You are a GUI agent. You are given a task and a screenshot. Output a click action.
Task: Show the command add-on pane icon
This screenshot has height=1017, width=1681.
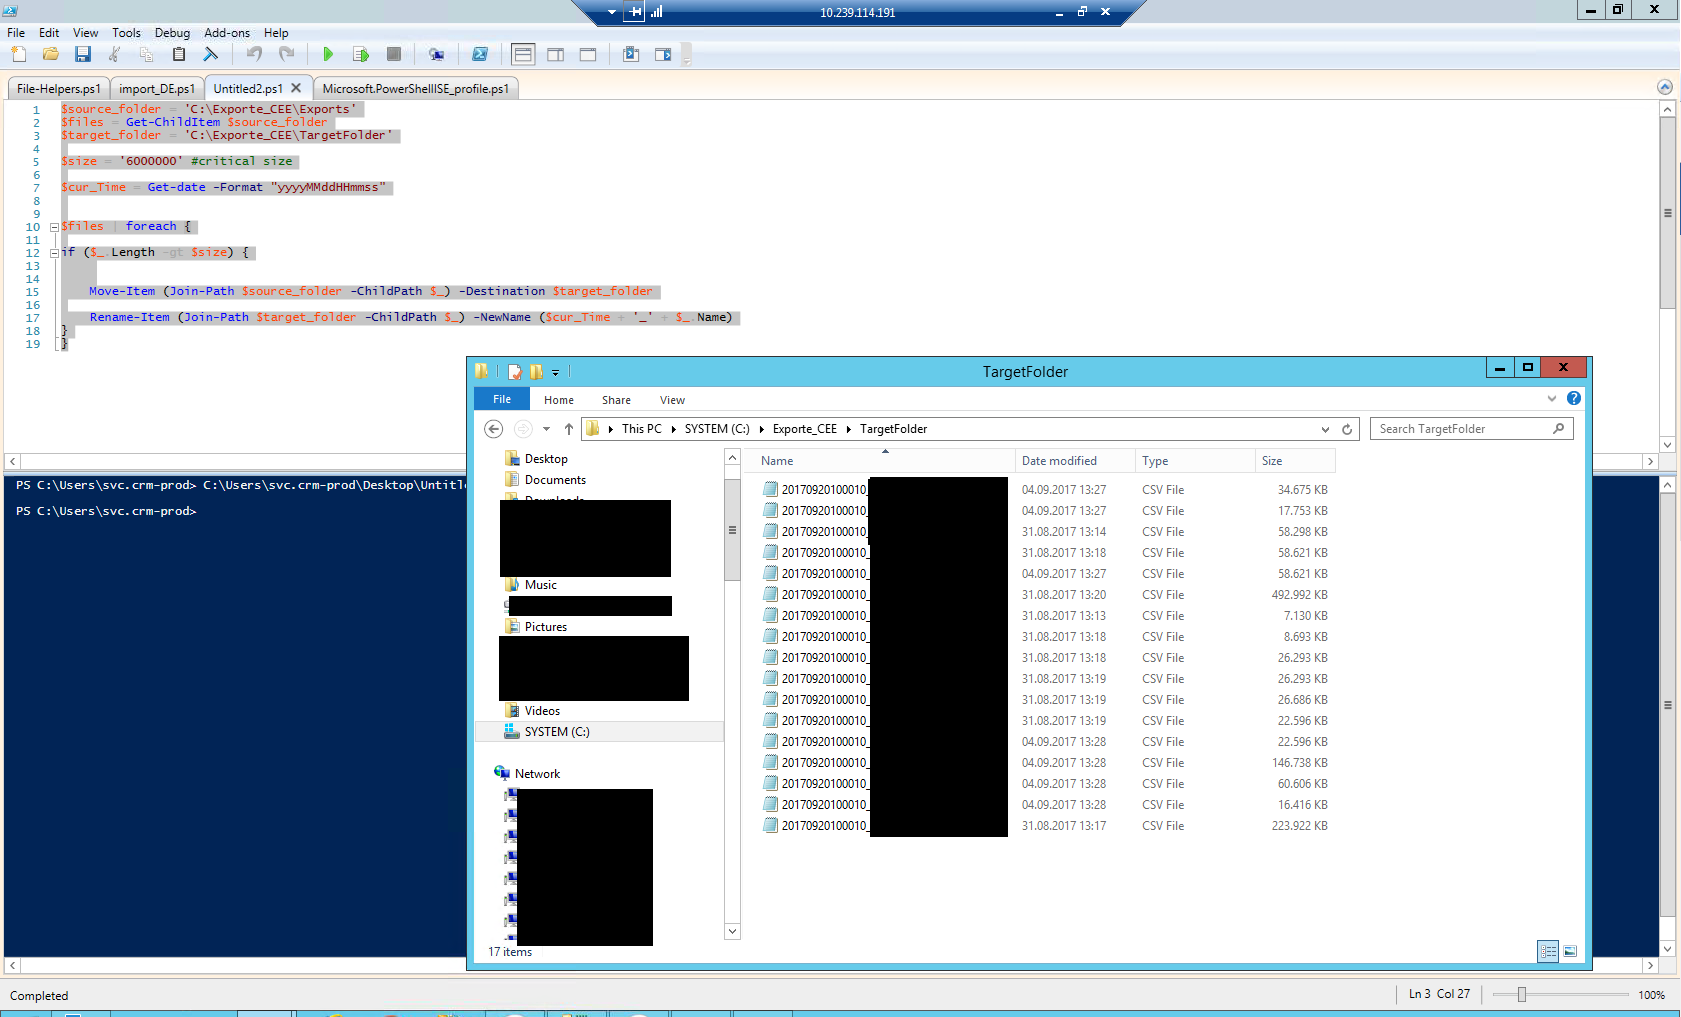[663, 54]
